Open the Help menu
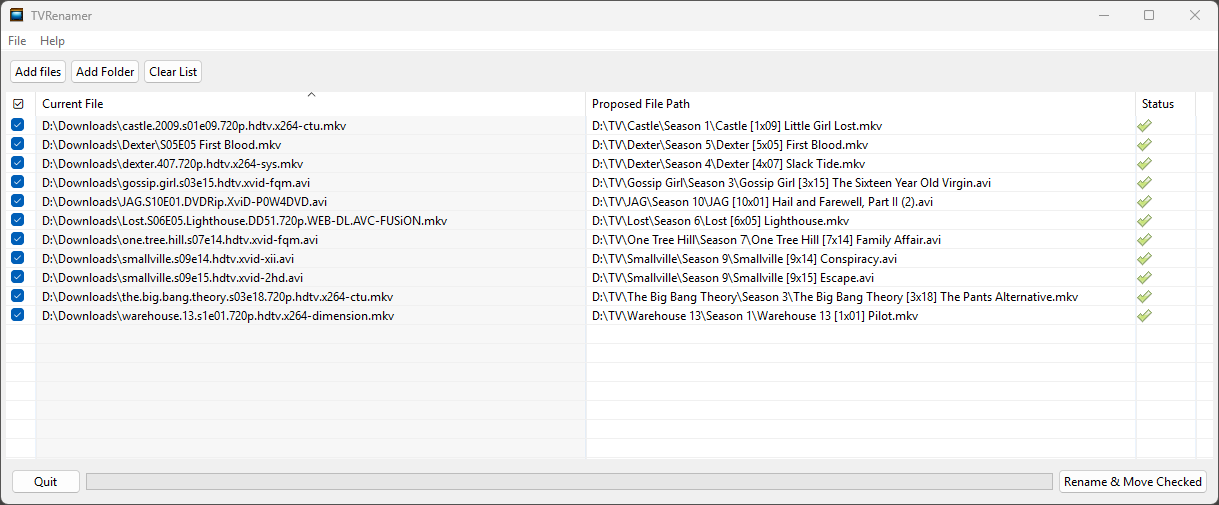The height and width of the screenshot is (505, 1219). 52,41
